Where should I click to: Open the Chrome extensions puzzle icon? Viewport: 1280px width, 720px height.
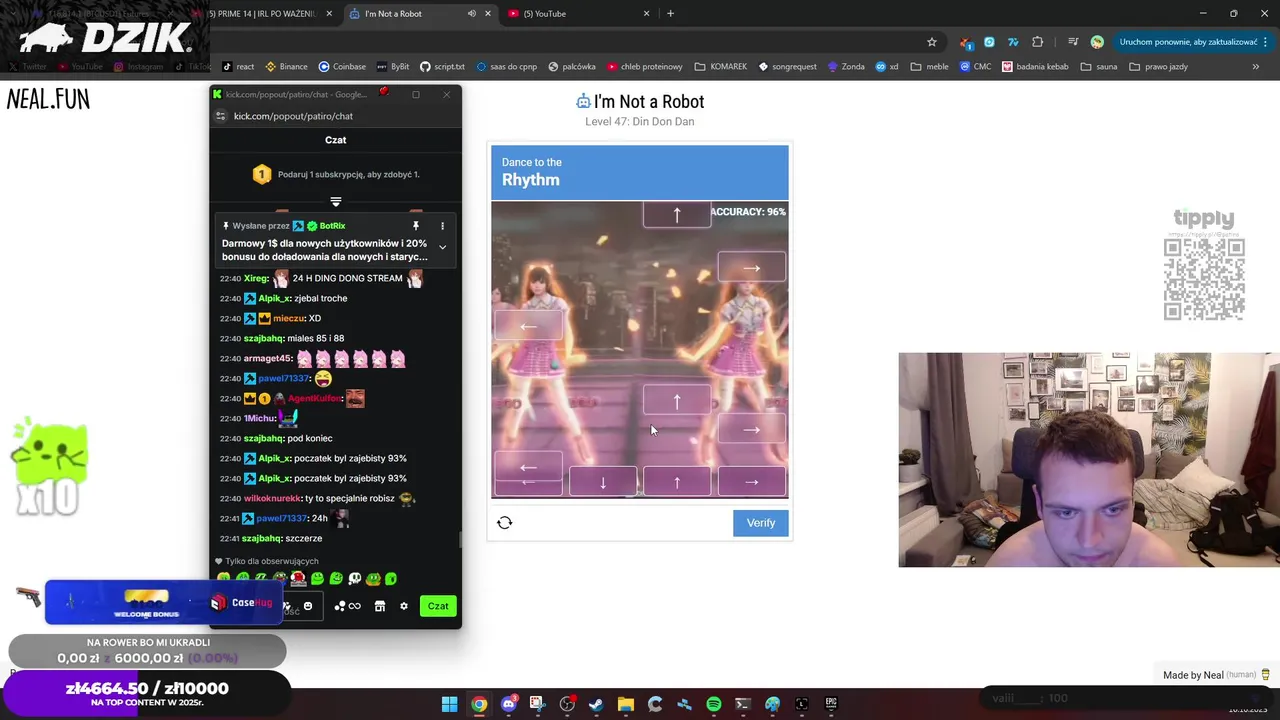point(1037,42)
